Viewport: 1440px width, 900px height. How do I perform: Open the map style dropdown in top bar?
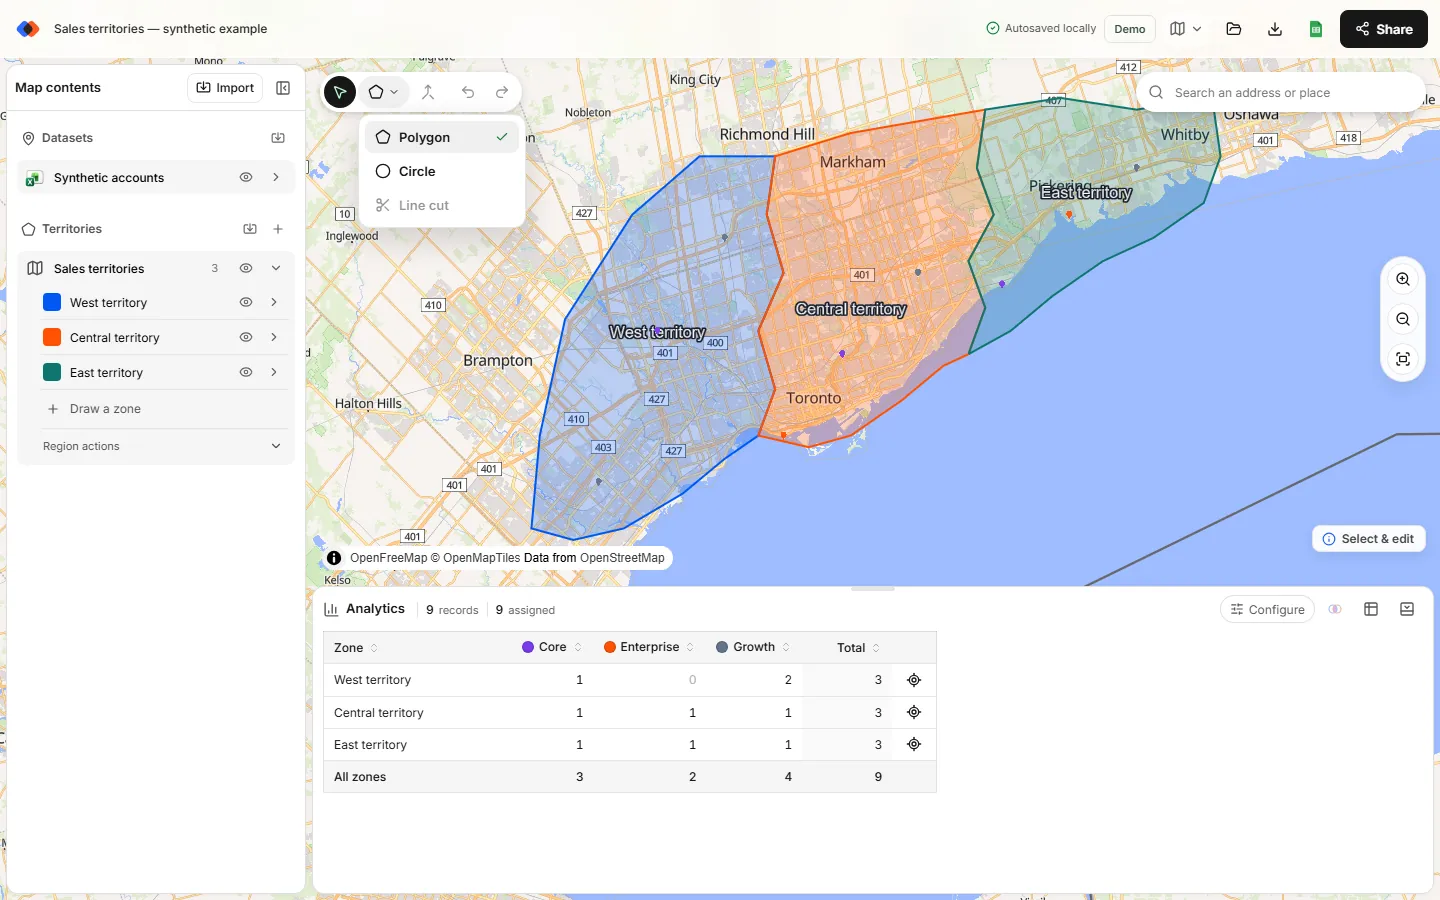click(1186, 29)
